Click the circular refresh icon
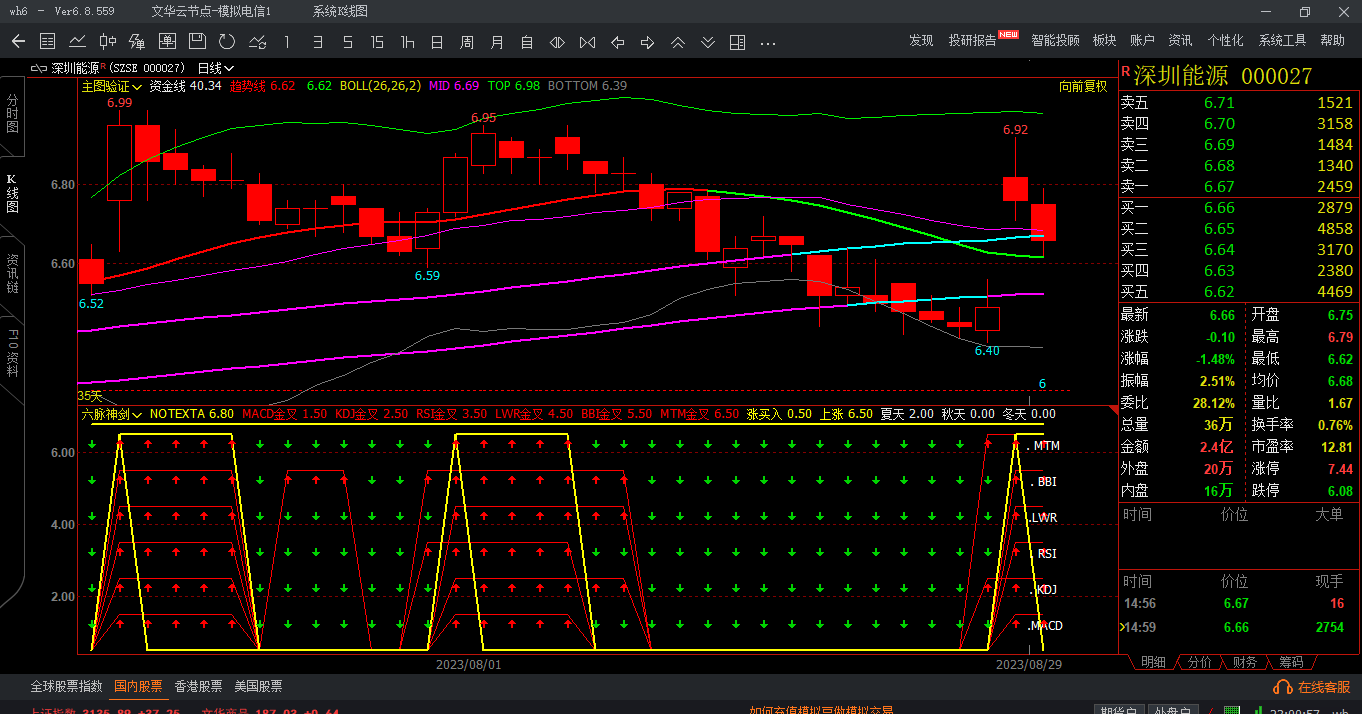 click(227, 41)
